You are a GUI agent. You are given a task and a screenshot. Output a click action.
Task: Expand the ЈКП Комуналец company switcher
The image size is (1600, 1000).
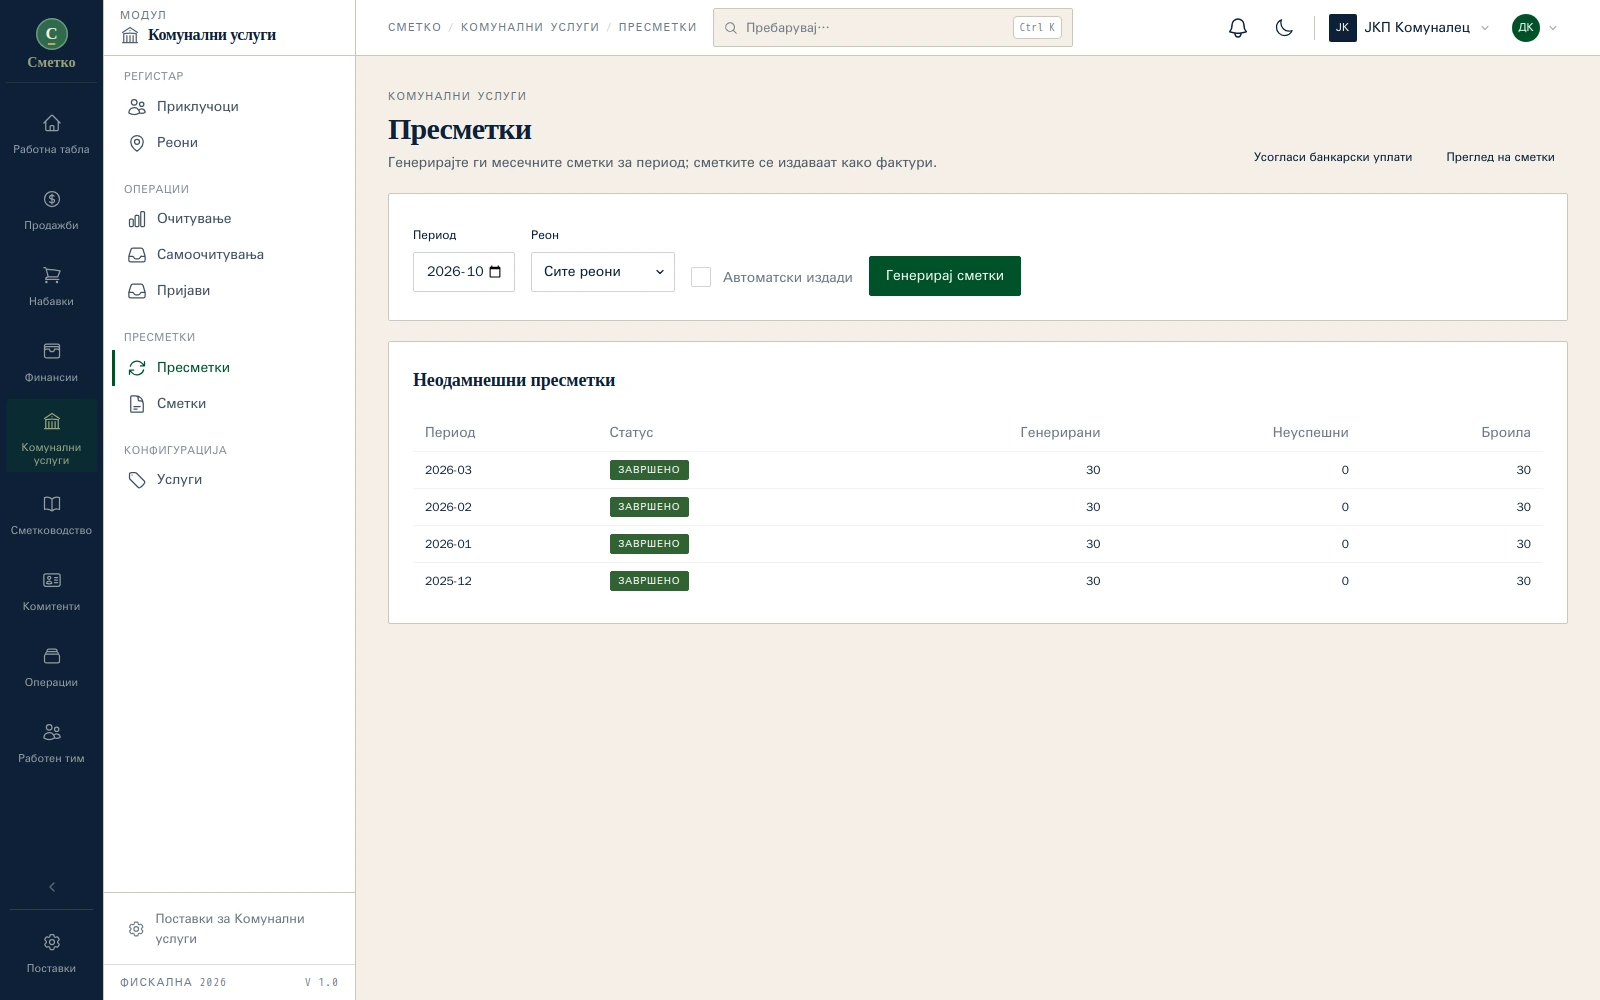pyautogui.click(x=1409, y=28)
